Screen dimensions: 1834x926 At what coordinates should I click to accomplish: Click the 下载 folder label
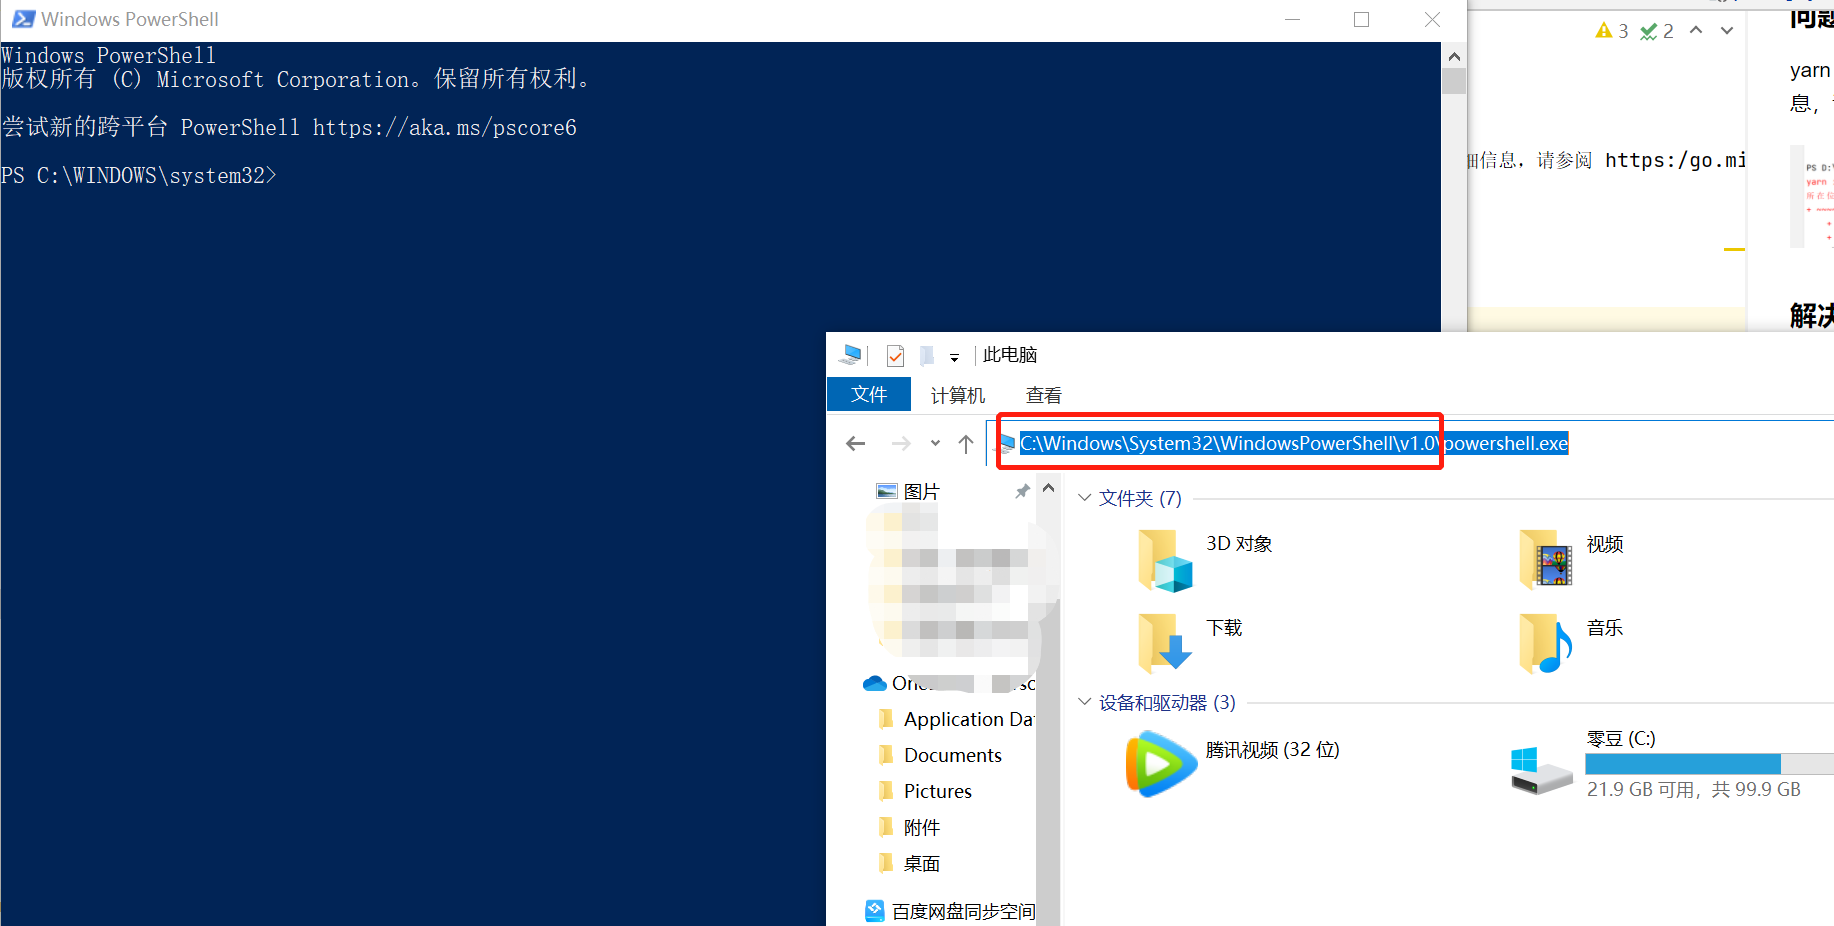click(1224, 628)
